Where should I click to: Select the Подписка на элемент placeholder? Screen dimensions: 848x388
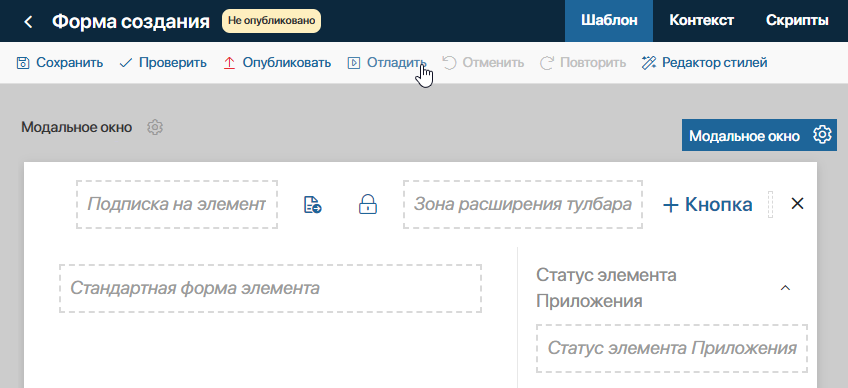[x=177, y=205]
